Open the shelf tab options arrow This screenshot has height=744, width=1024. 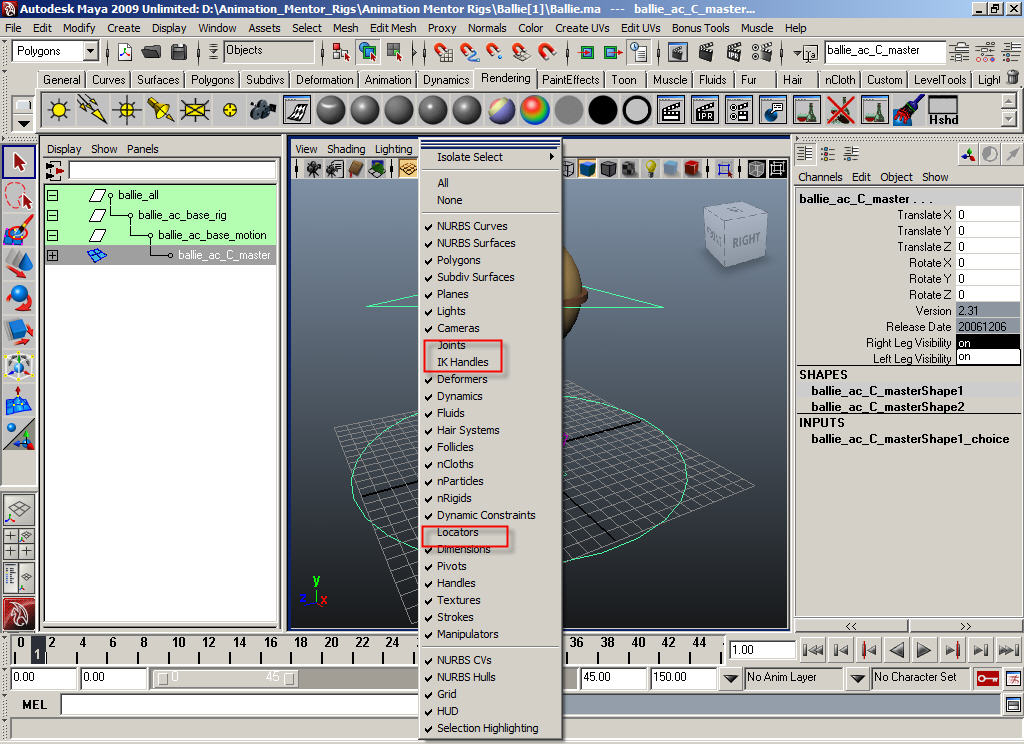(x=24, y=123)
